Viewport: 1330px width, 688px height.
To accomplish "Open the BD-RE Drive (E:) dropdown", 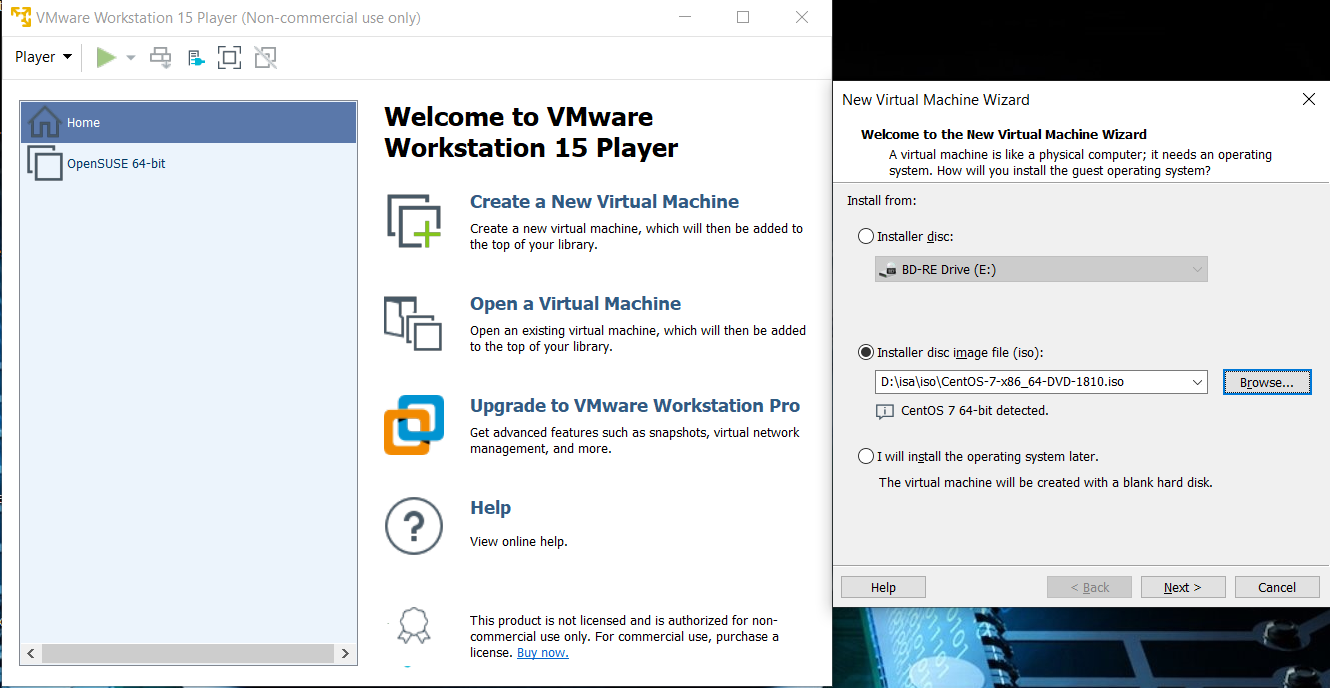I will coord(1041,269).
